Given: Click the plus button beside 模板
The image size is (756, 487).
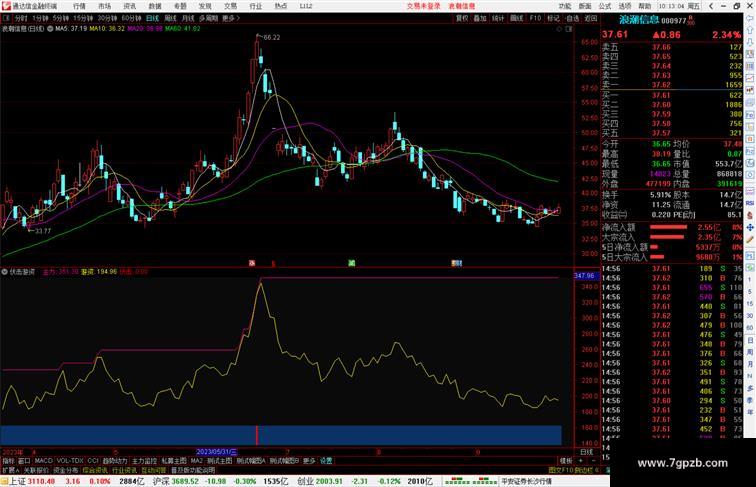Looking at the screenshot, I should pyautogui.click(x=580, y=461).
